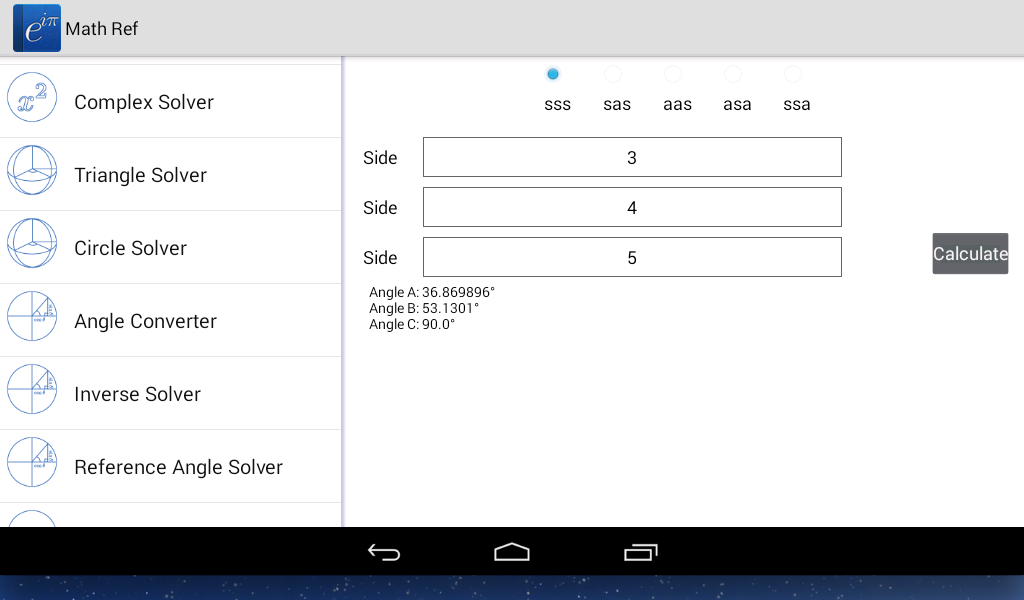Choose the aas radio option
The image size is (1024, 600).
(673, 74)
